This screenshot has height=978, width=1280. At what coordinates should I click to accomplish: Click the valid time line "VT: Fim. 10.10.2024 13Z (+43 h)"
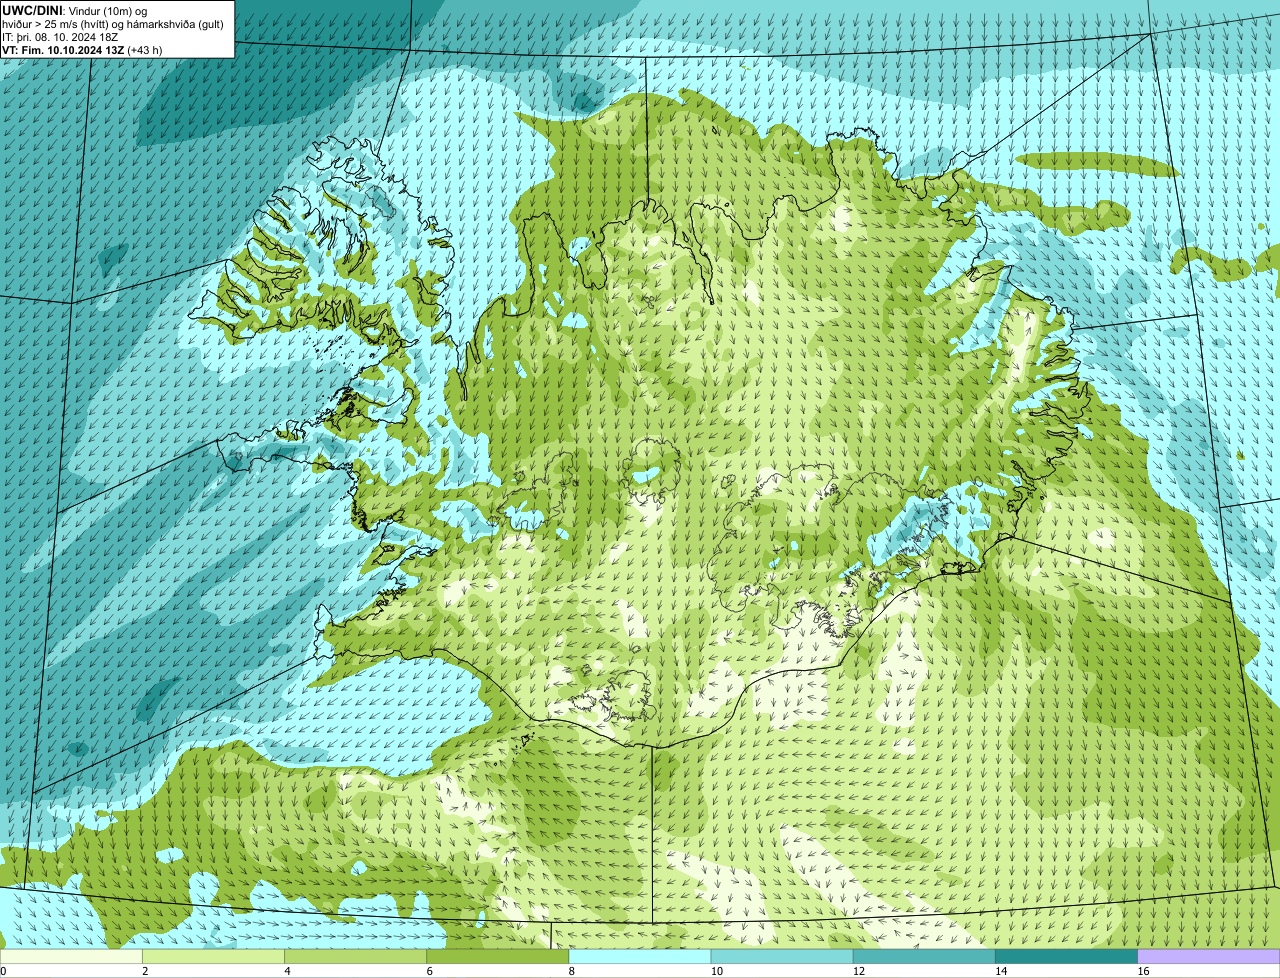tap(82, 50)
